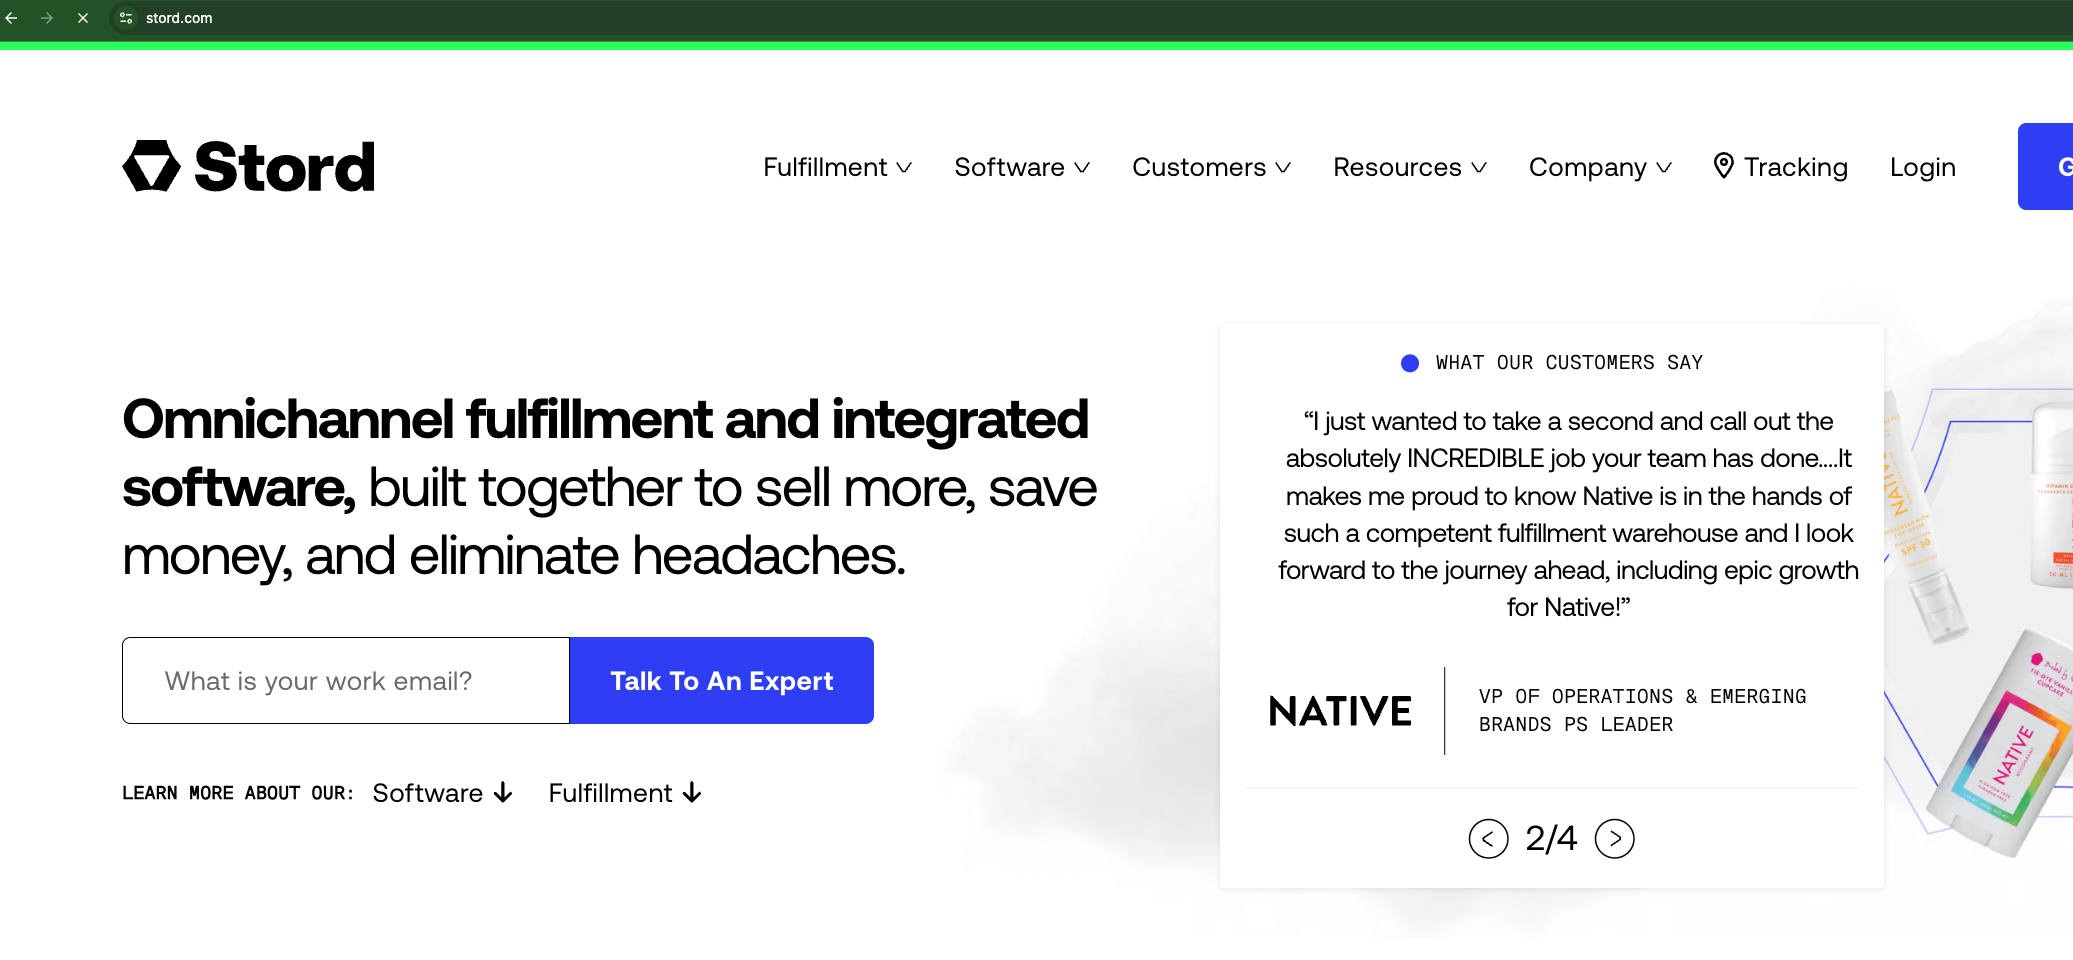
Task: Expand the Customers navigation menu
Action: click(x=1211, y=167)
